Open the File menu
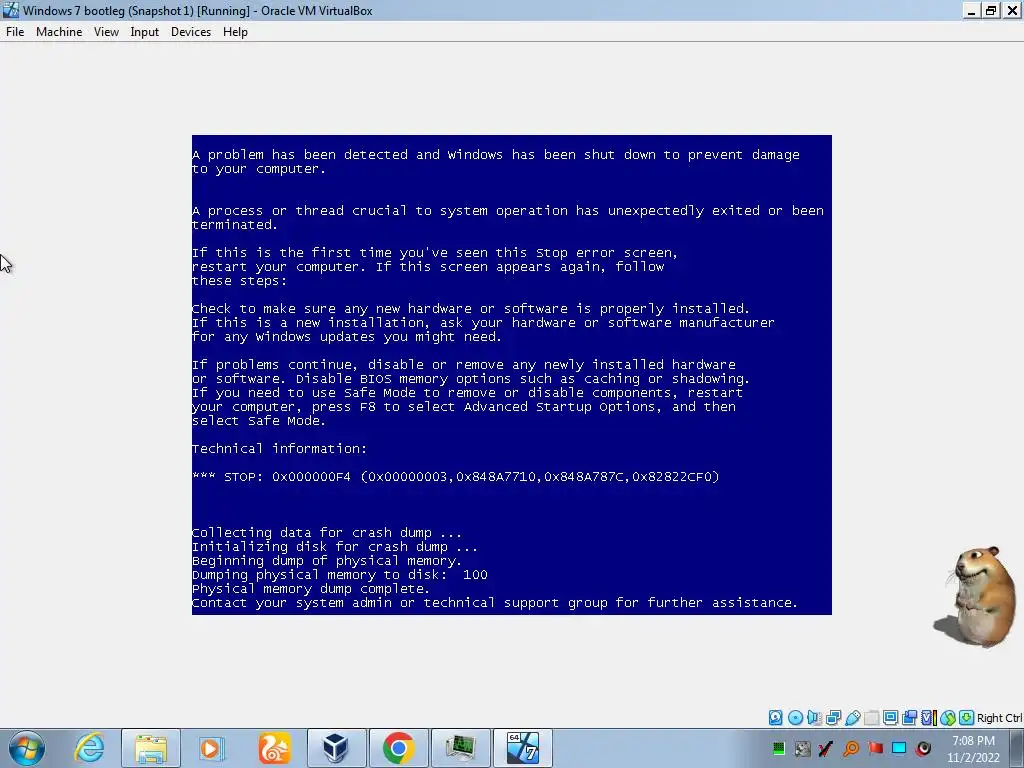The image size is (1024, 768). 14,31
